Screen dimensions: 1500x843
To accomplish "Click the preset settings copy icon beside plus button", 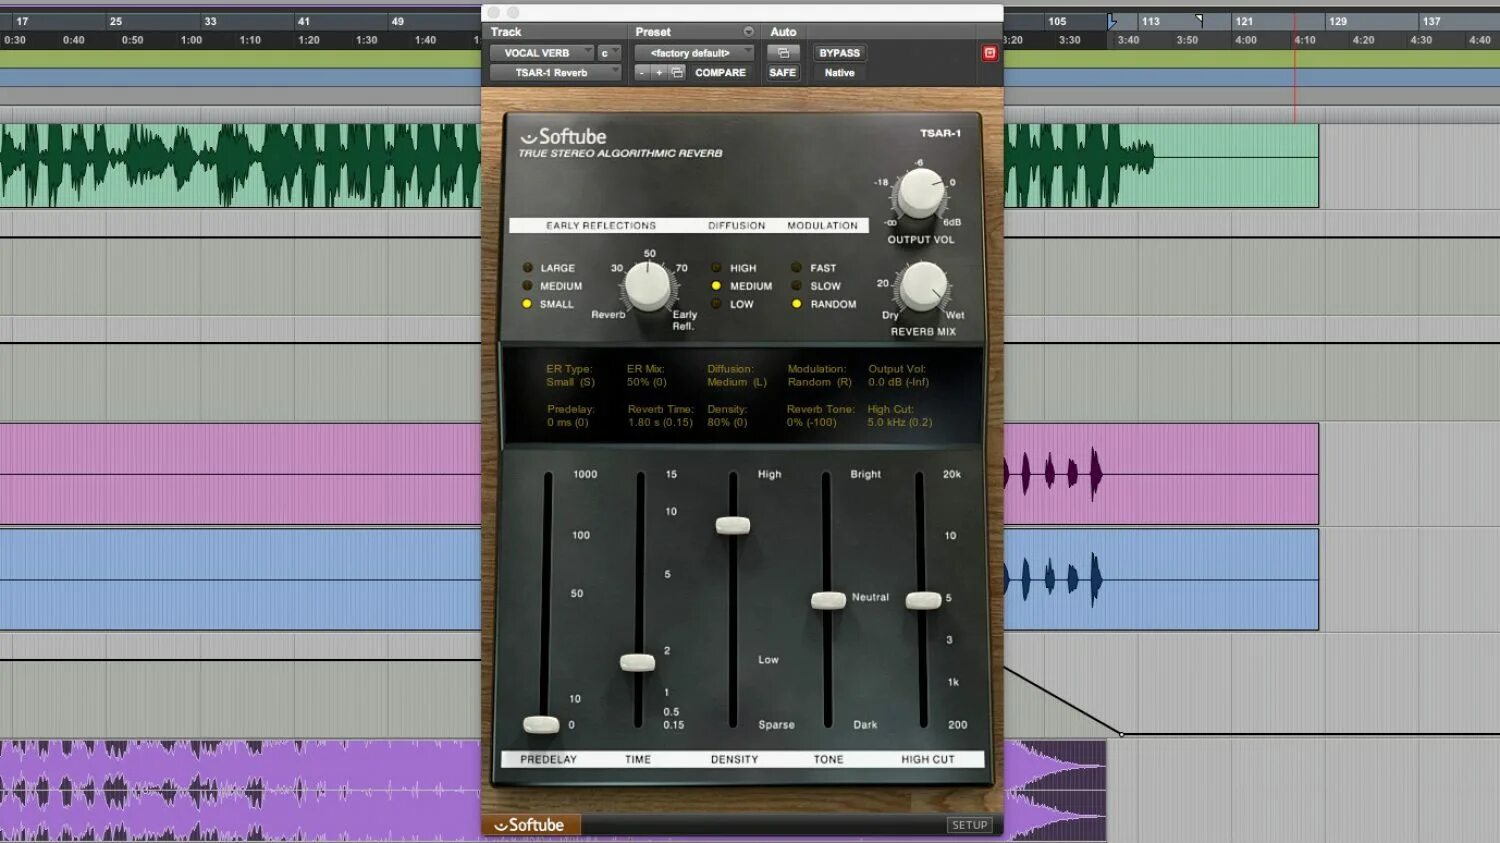I will point(677,73).
